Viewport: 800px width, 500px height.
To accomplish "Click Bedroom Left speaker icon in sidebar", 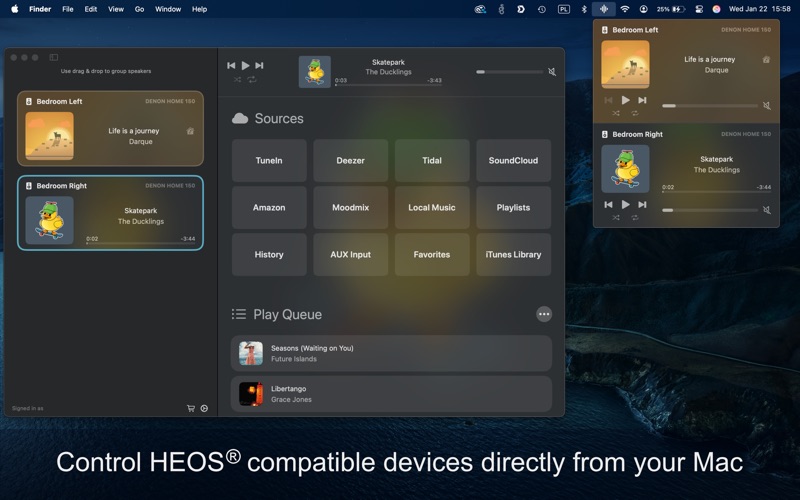I will (29, 102).
